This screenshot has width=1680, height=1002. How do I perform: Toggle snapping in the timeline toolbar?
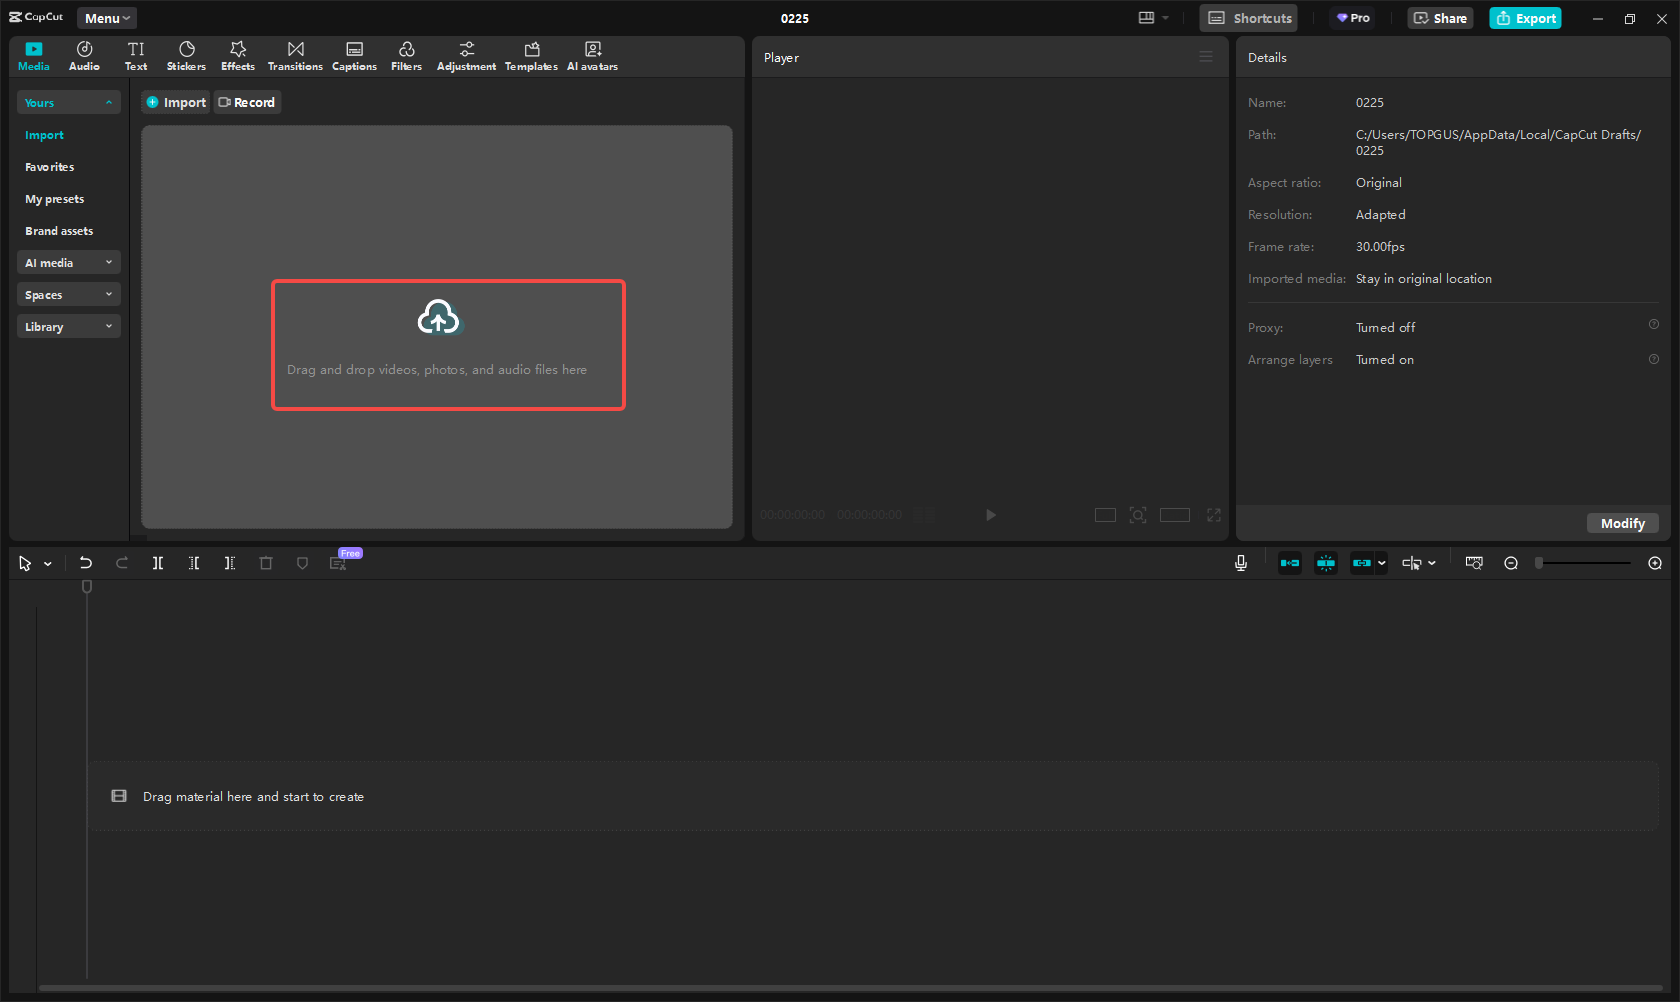pyautogui.click(x=1326, y=562)
